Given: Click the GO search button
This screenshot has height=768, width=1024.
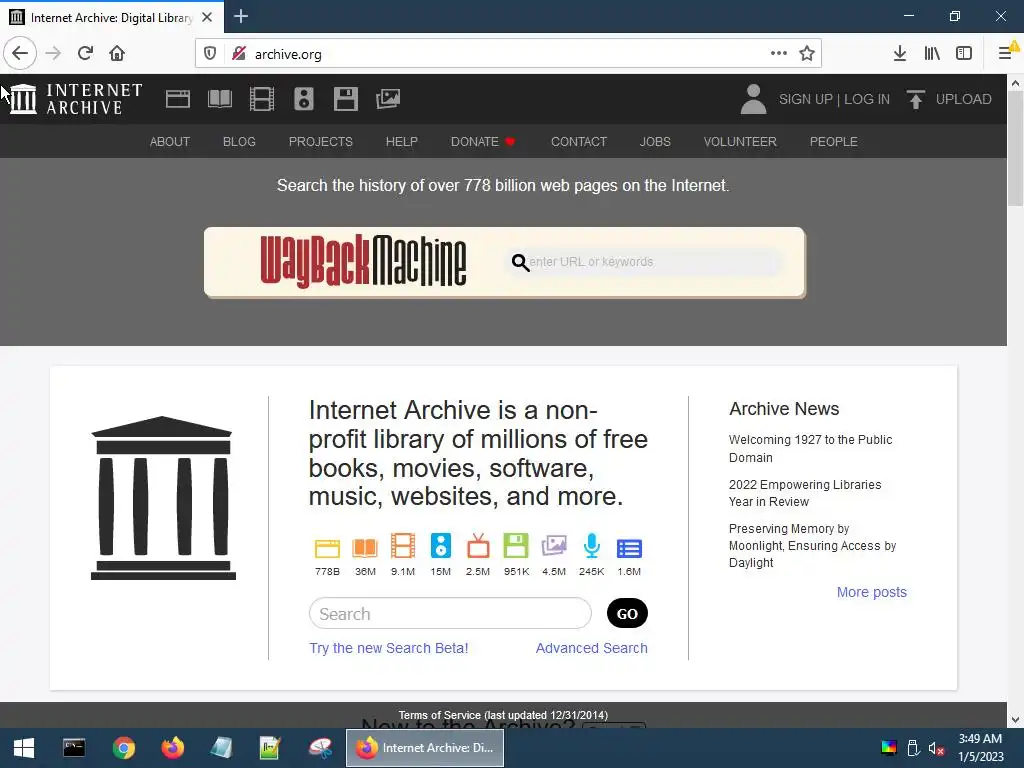Looking at the screenshot, I should [627, 613].
